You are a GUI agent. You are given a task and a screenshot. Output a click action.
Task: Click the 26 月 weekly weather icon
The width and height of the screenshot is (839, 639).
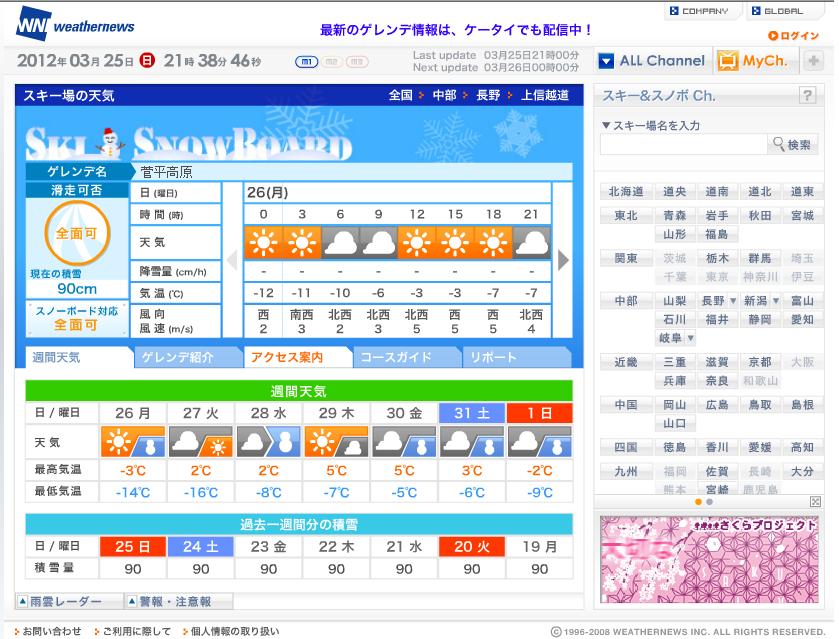pos(133,442)
